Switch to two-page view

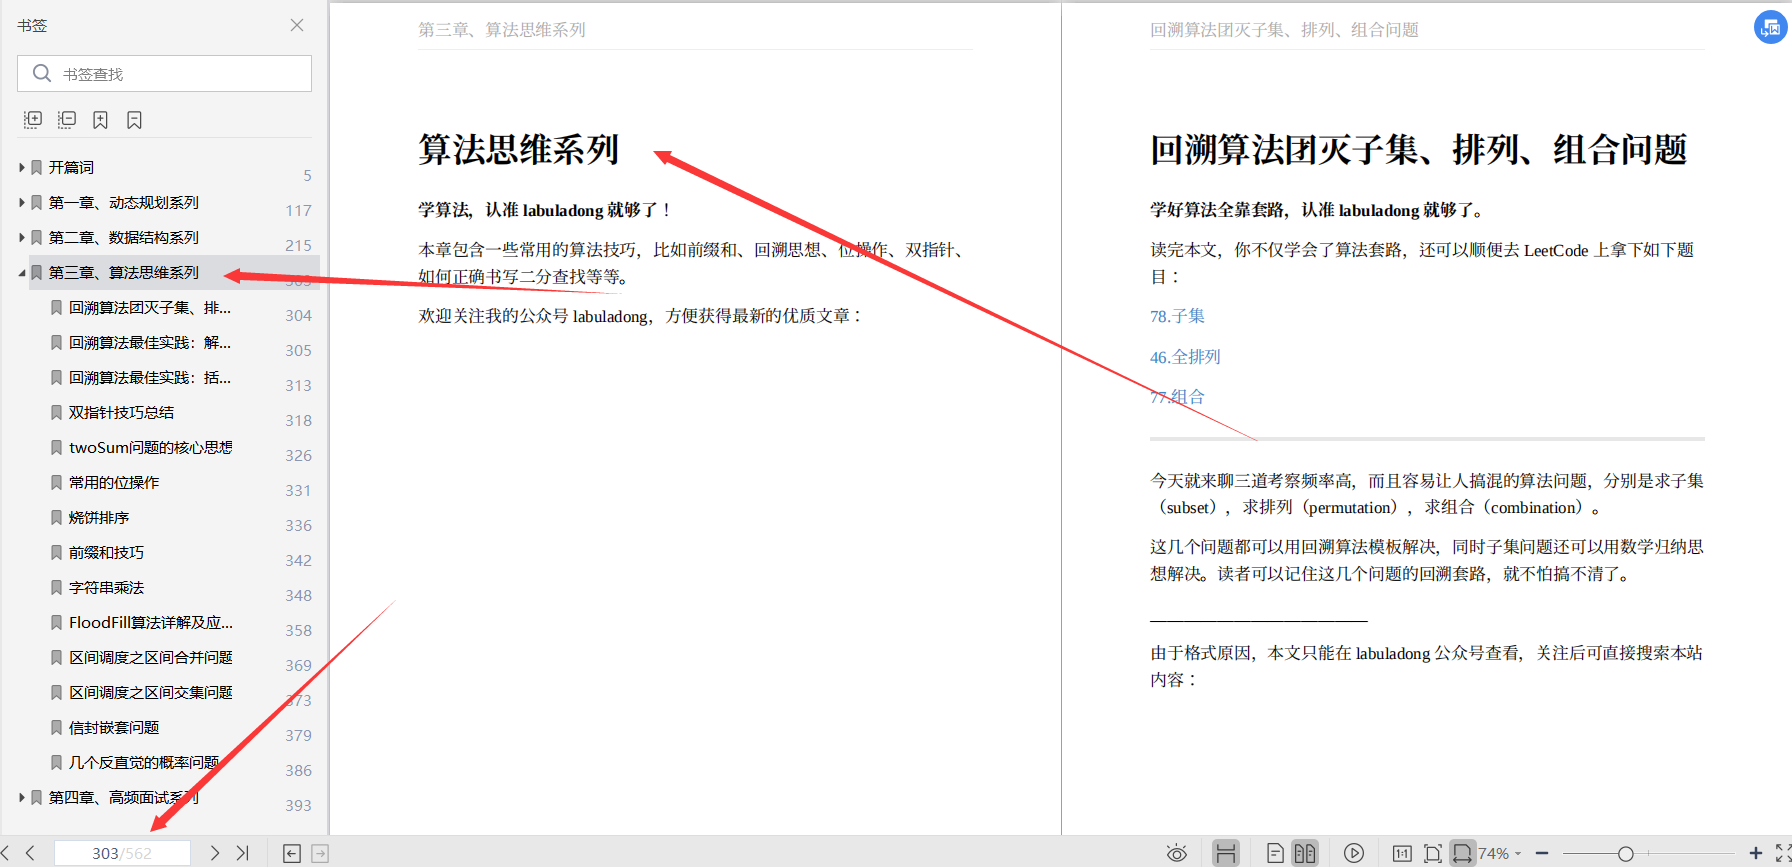[1305, 853]
